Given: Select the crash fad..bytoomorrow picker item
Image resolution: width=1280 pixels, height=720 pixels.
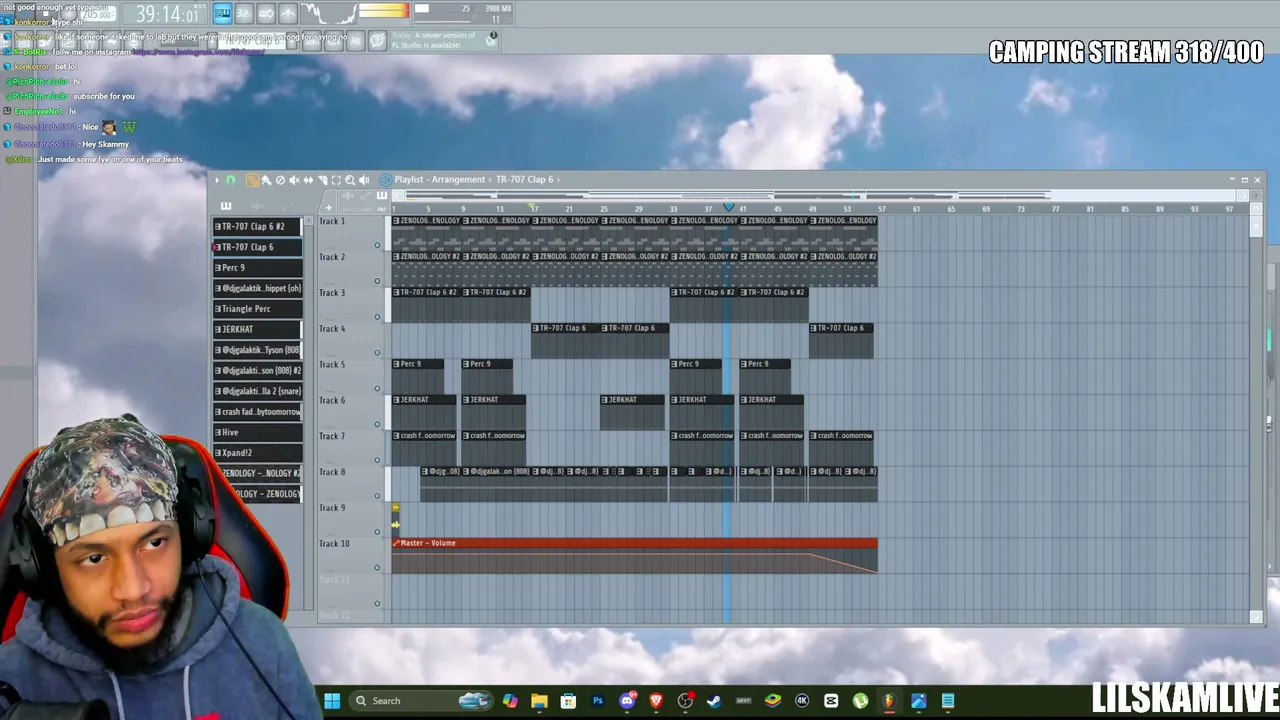Looking at the screenshot, I should pos(257,412).
